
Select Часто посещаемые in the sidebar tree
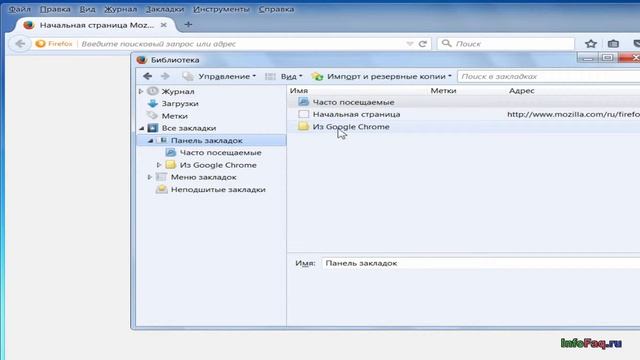(x=220, y=153)
